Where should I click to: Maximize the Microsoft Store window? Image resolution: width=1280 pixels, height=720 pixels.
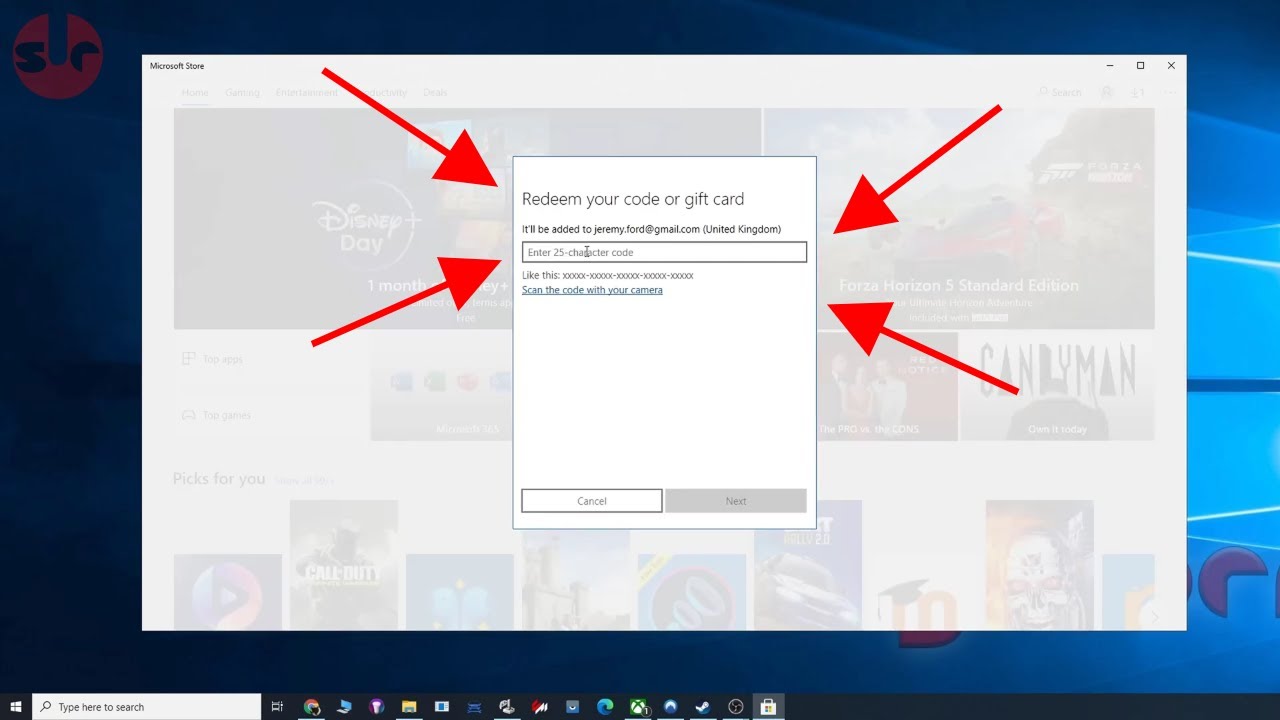pyautogui.click(x=1140, y=66)
